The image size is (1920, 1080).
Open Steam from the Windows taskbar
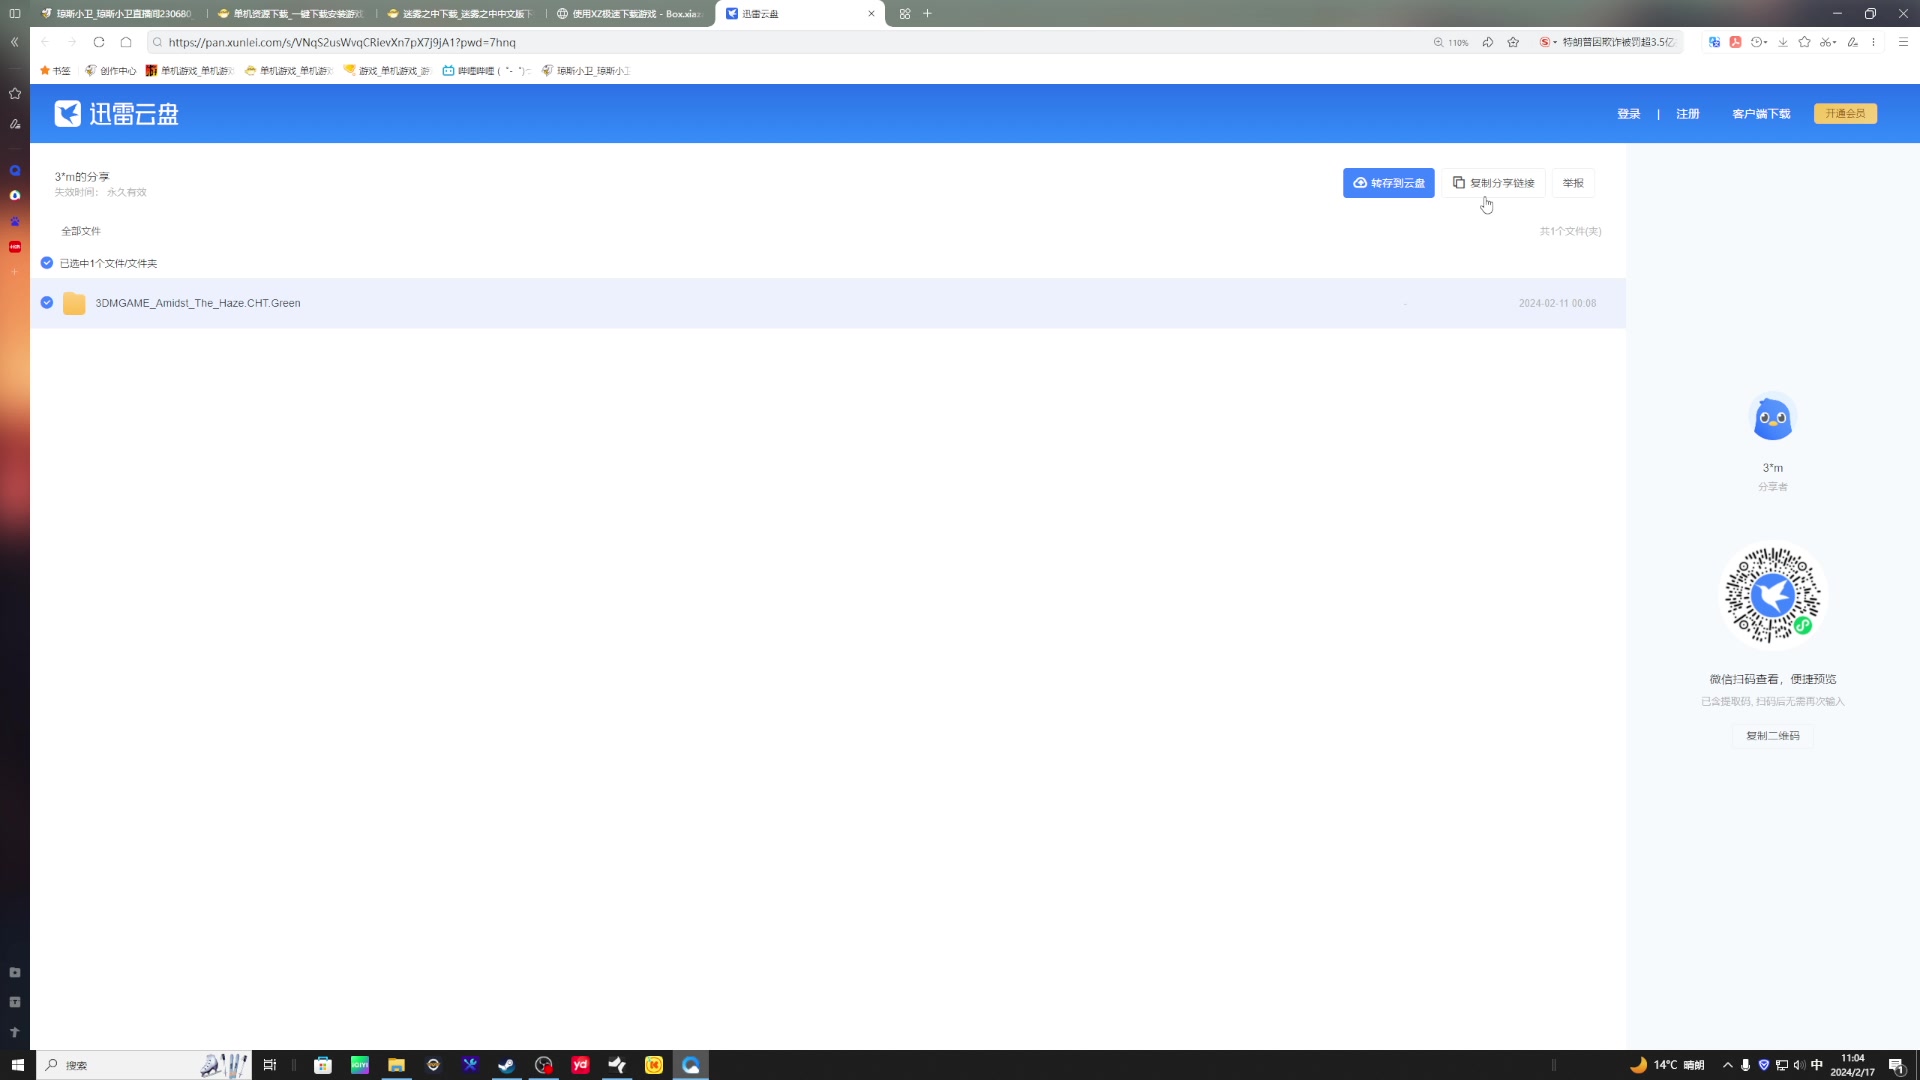[x=507, y=1065]
